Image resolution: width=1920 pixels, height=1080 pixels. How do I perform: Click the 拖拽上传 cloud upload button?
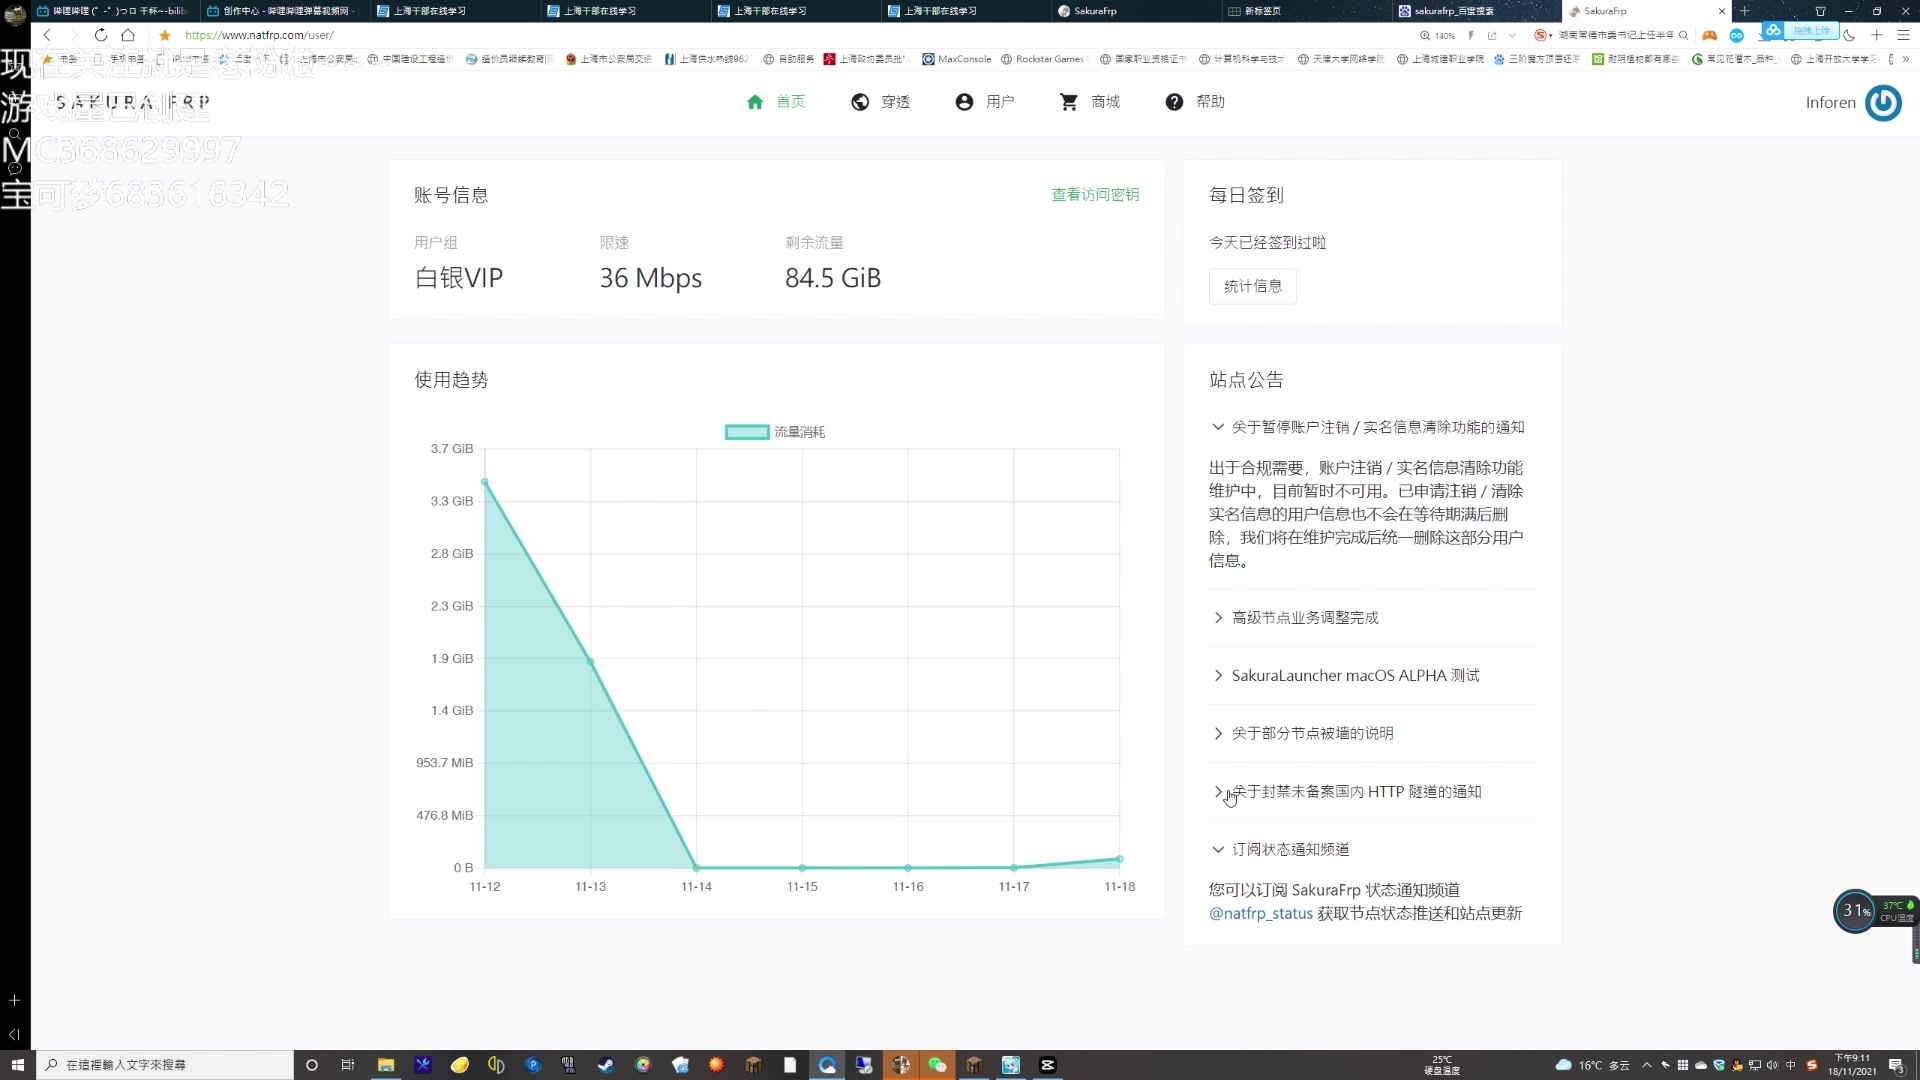(x=1802, y=31)
